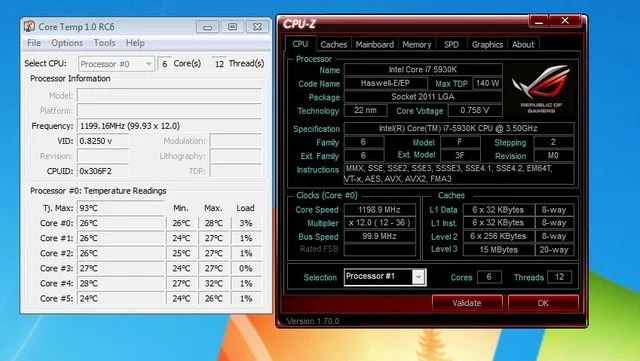
Task: Click Core #0 load value 3%
Action: point(246,223)
